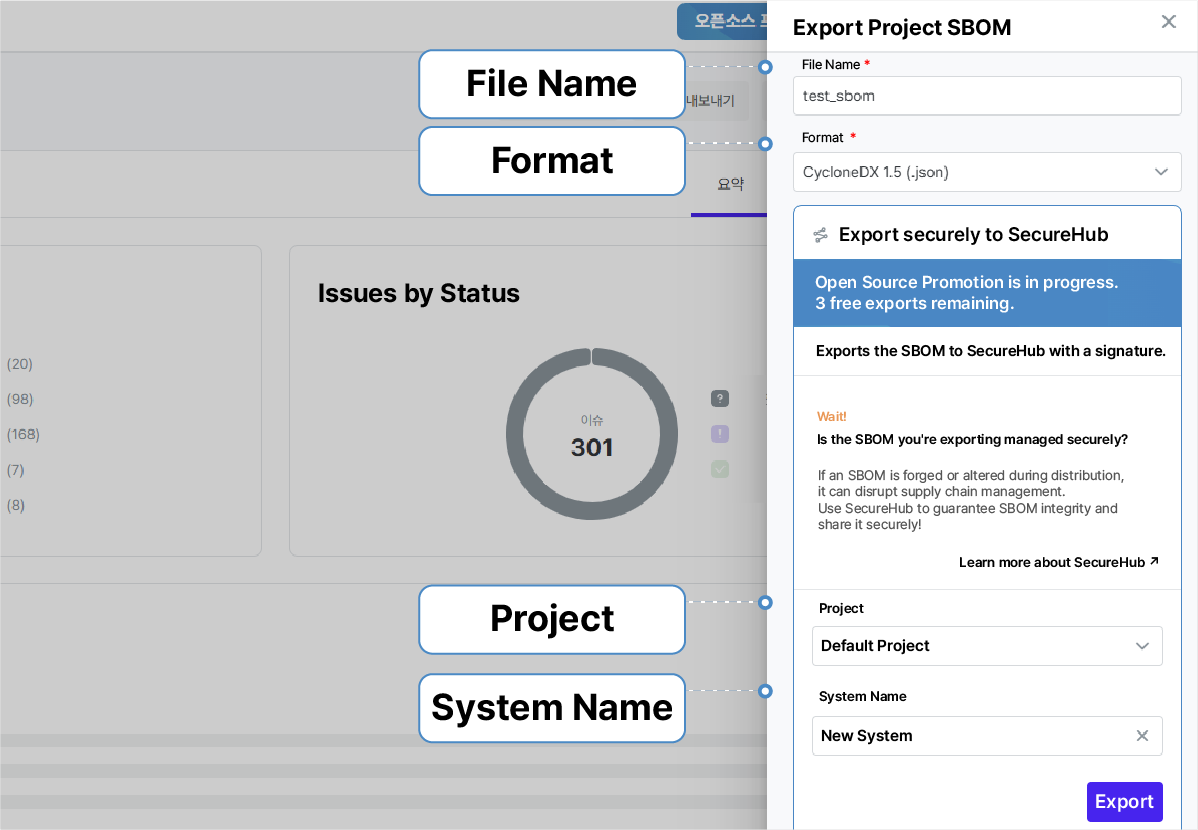Image resolution: width=1198 pixels, height=830 pixels.
Task: Click the blue 오픈소스 button at top
Action: coord(722,21)
